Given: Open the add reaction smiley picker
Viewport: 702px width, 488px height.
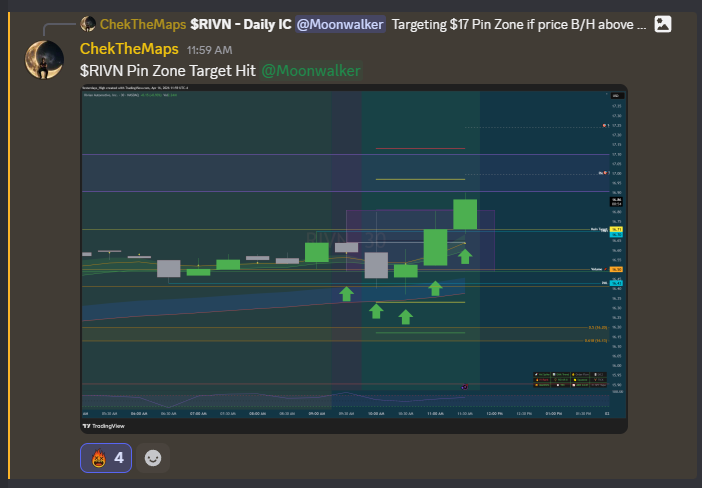Looking at the screenshot, I should point(153,458).
